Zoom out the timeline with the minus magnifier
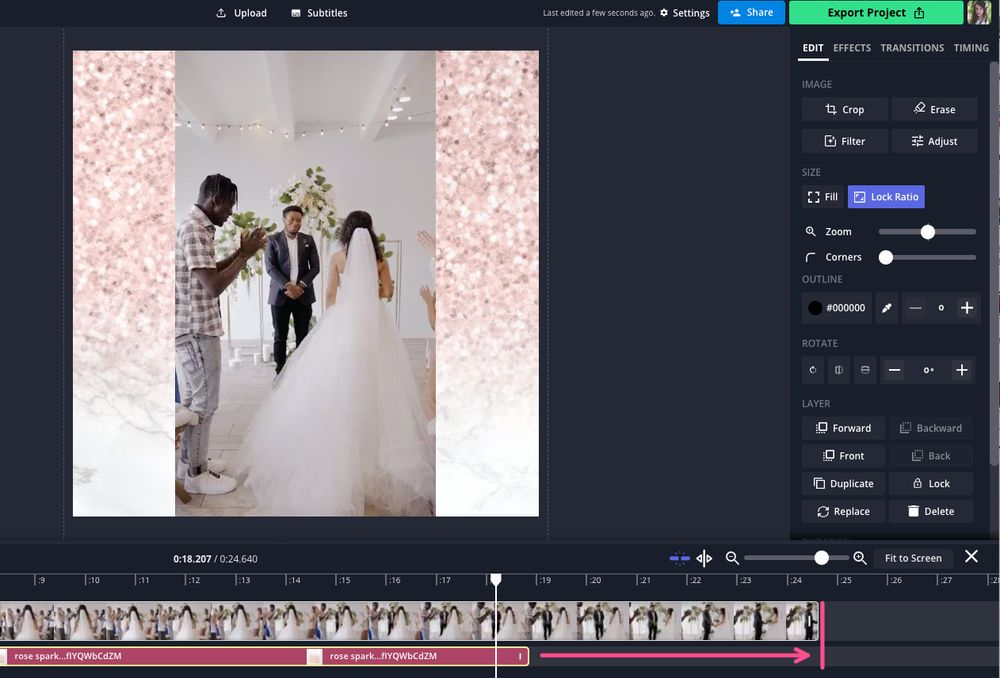This screenshot has width=1000, height=678. [x=732, y=558]
